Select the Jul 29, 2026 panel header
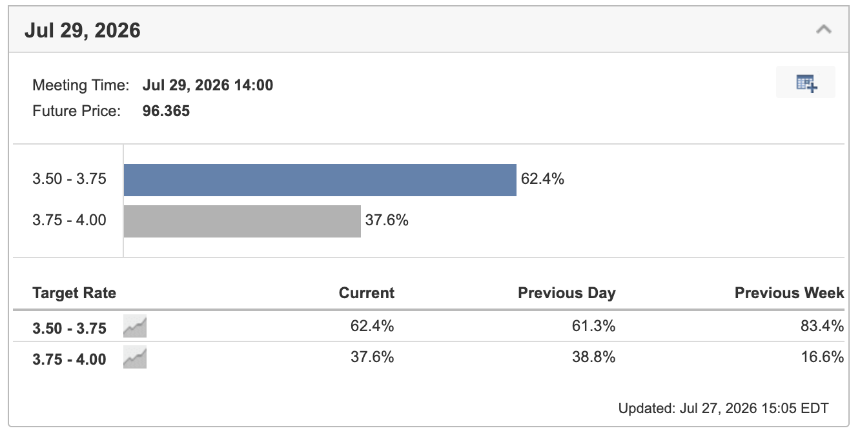This screenshot has height=435, width=860. 429,30
